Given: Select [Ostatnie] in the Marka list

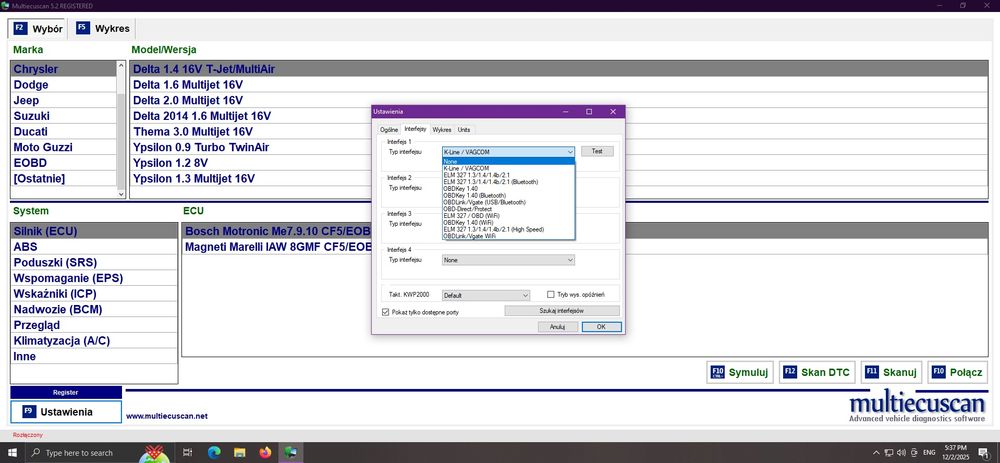Looking at the screenshot, I should click(x=63, y=179).
